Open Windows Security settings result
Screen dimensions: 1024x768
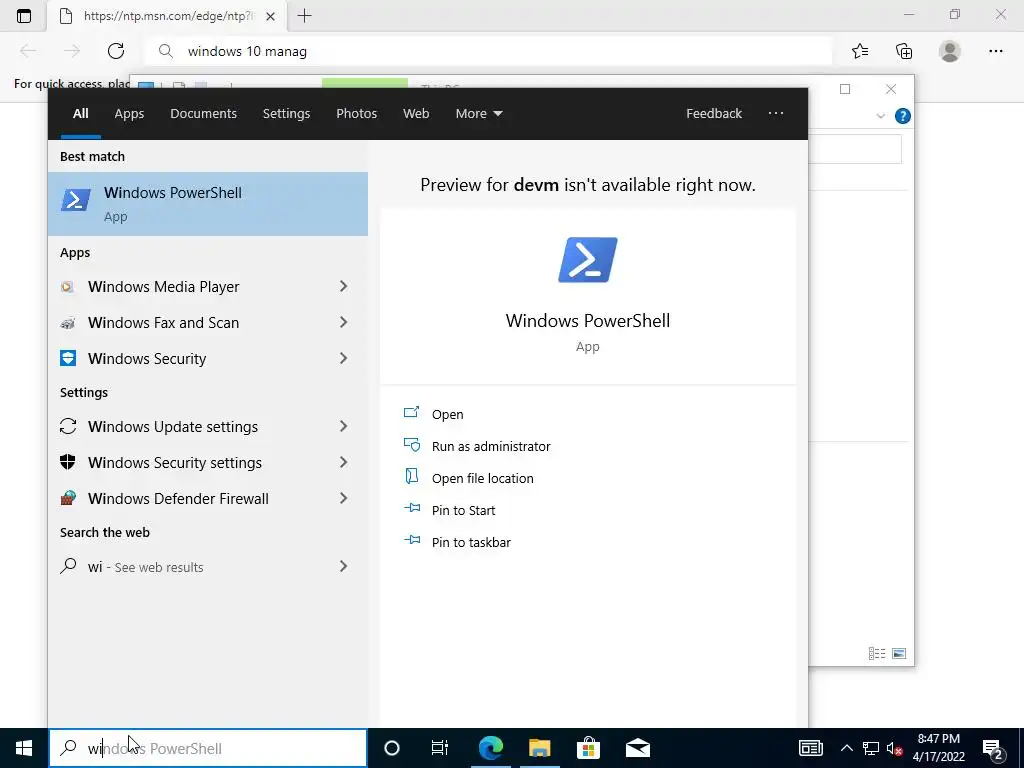click(208, 462)
